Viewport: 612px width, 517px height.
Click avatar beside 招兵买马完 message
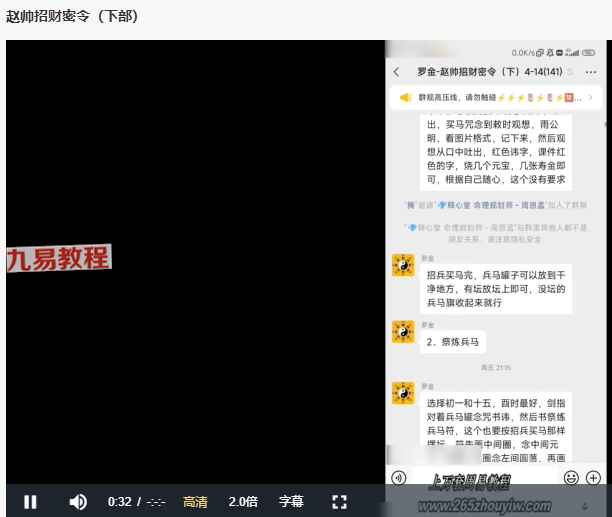(404, 265)
